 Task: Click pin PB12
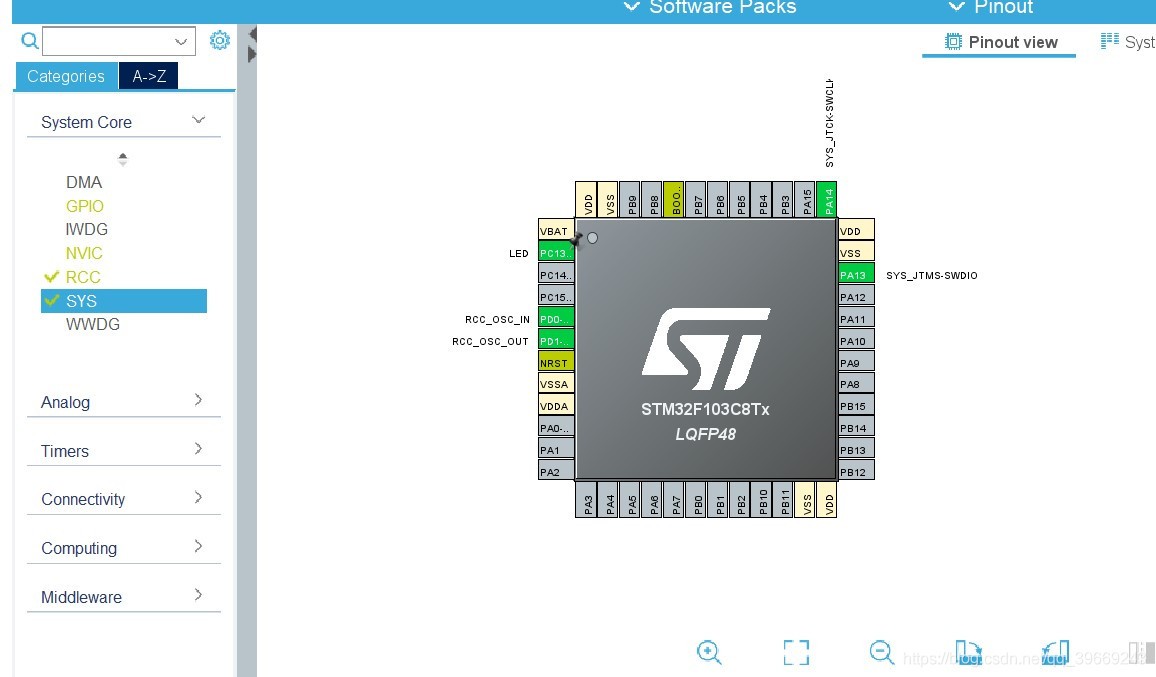(x=856, y=471)
